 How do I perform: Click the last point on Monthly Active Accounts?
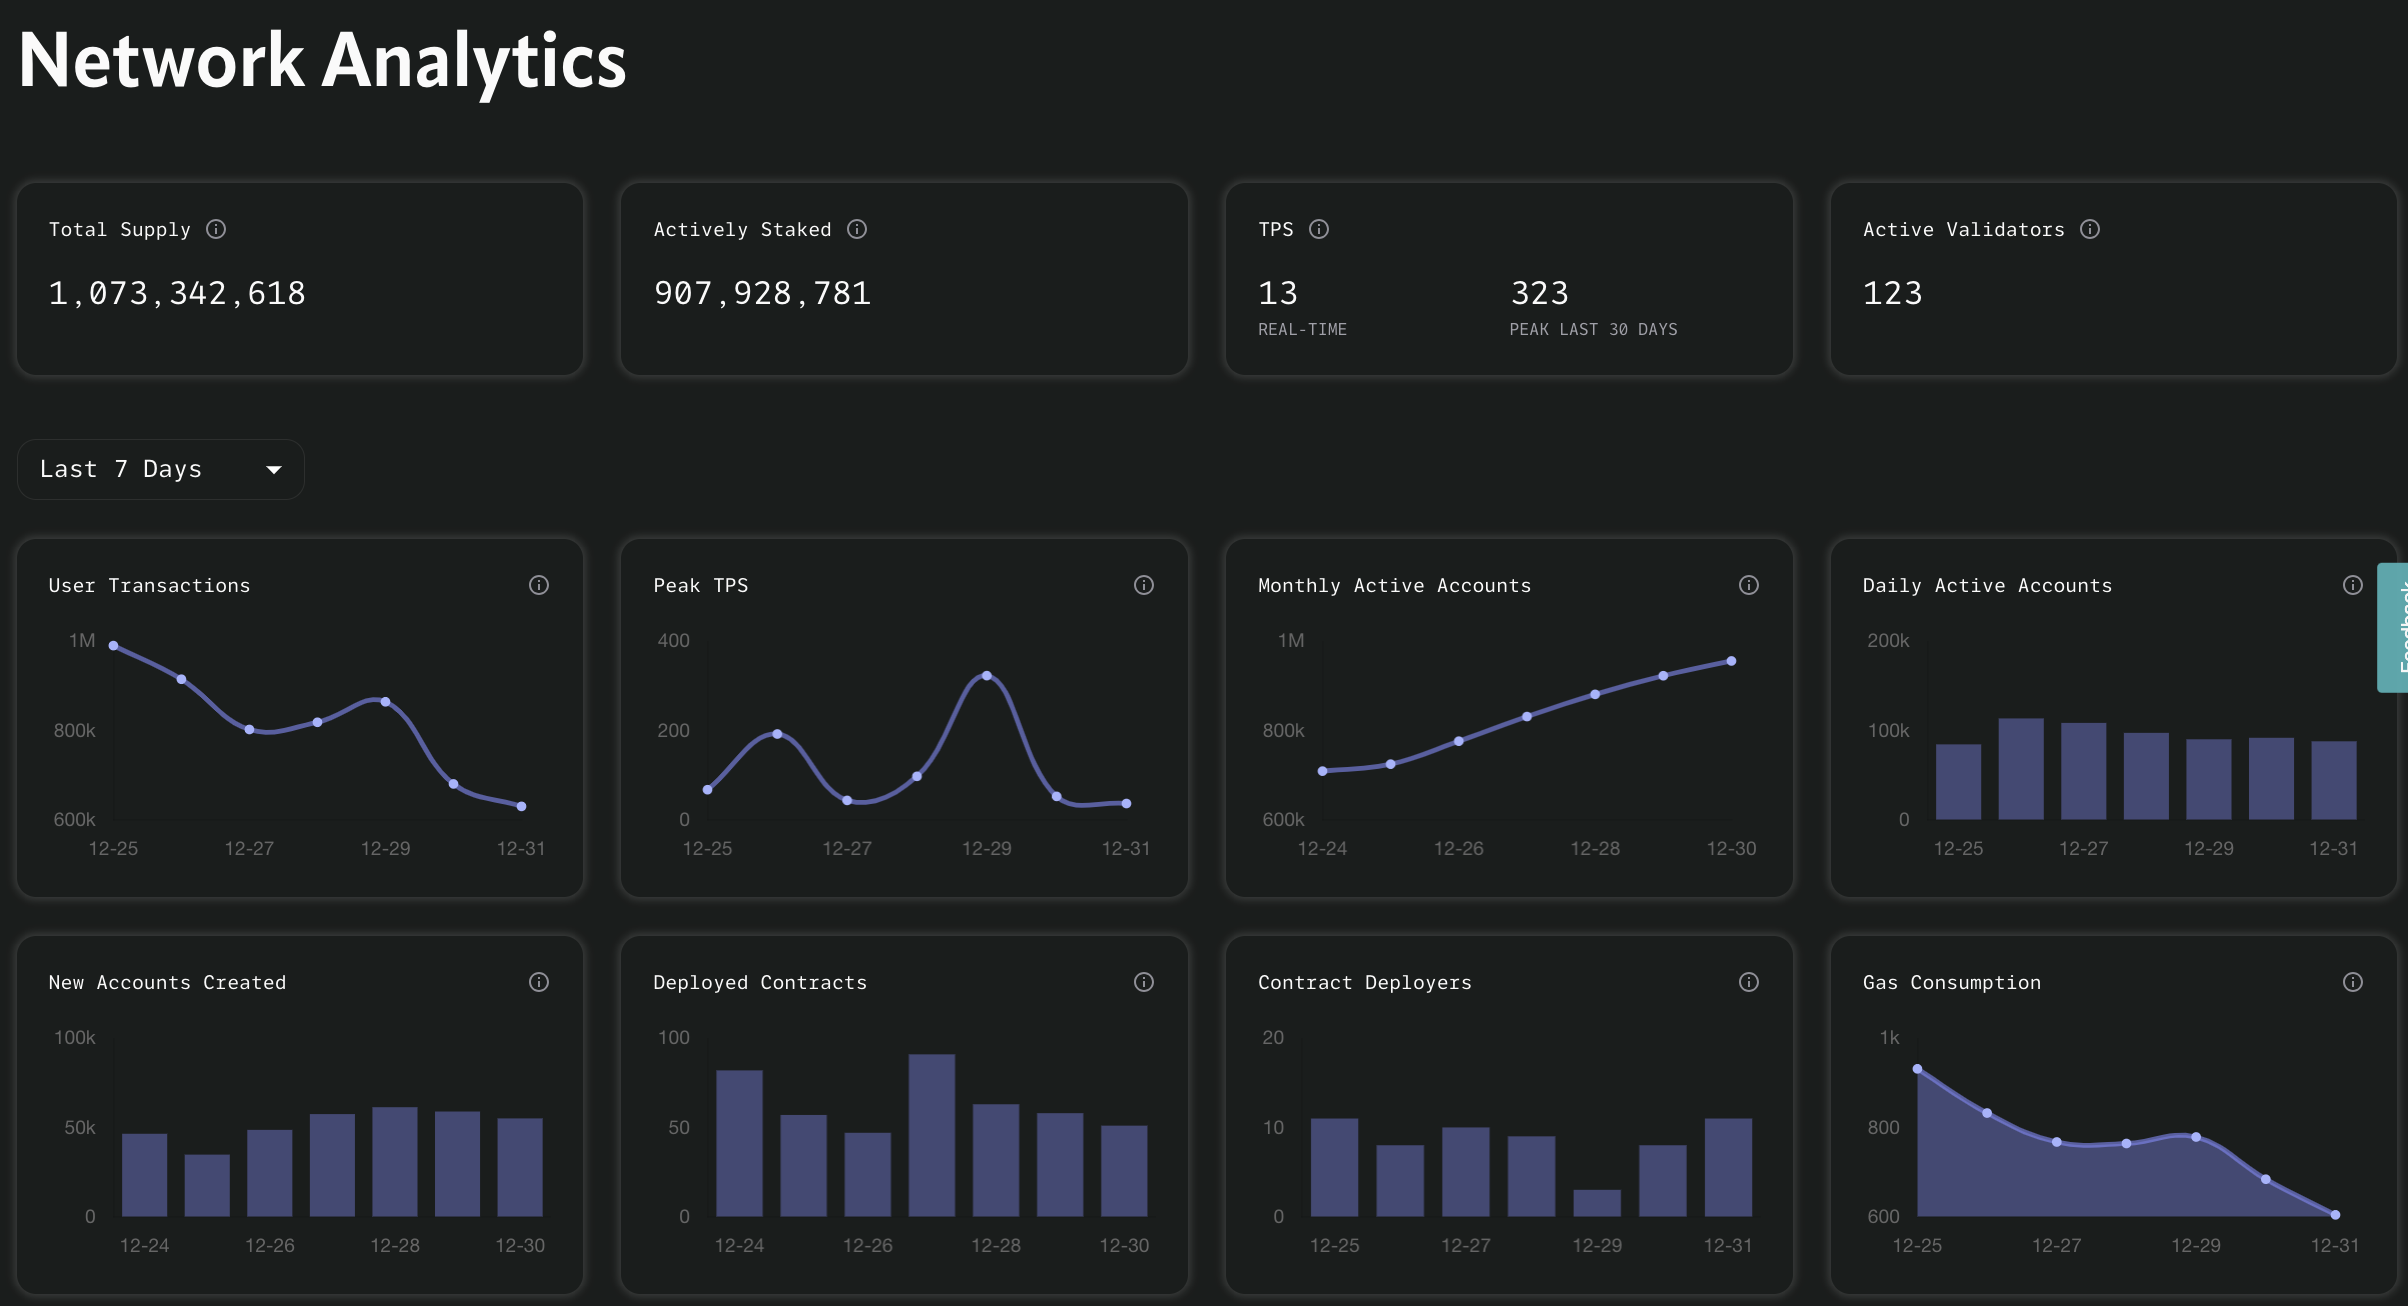pyautogui.click(x=1731, y=661)
